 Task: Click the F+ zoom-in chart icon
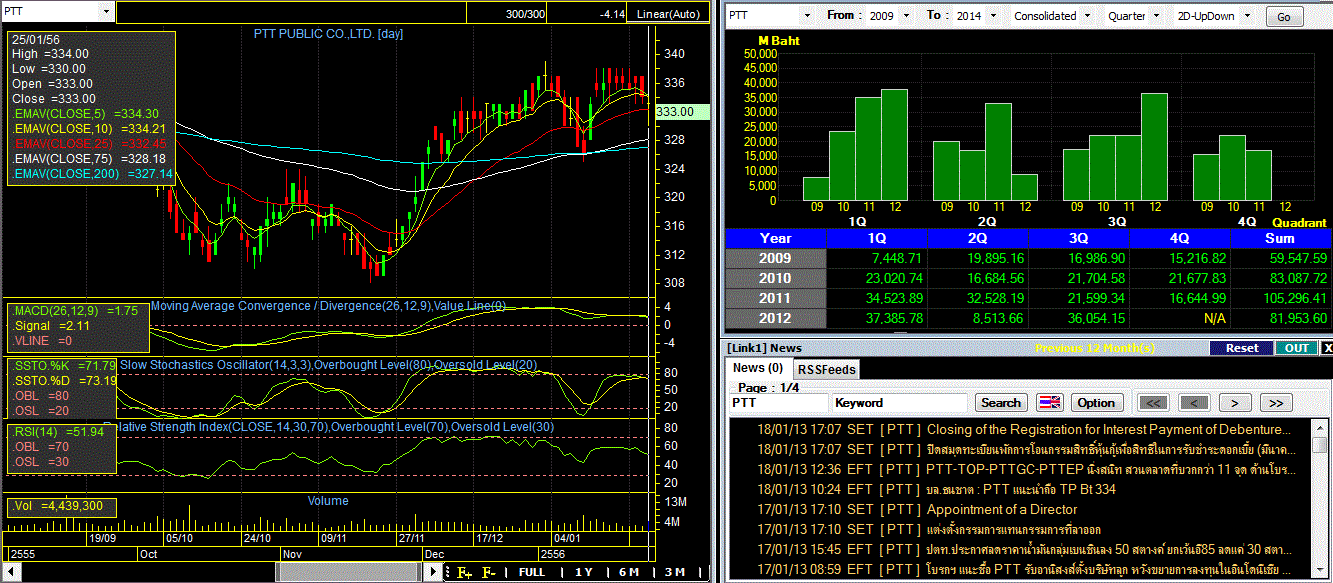pos(465,572)
